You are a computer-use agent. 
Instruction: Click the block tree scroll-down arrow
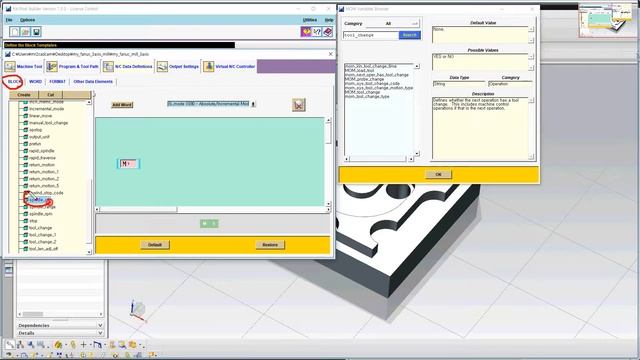coord(89,252)
